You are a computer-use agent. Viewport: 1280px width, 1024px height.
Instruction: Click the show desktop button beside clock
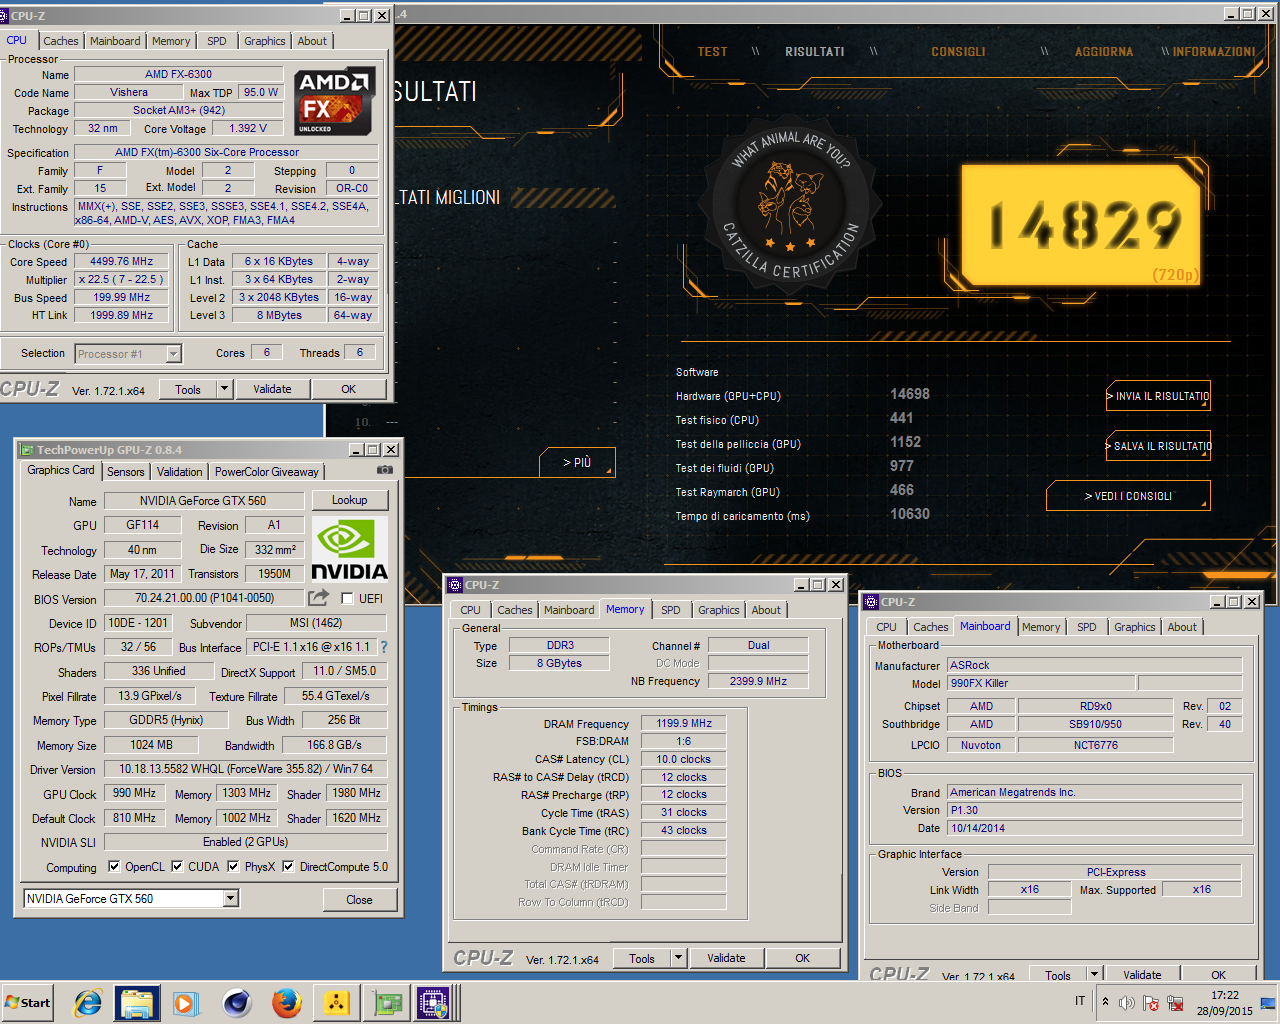[1268, 1003]
